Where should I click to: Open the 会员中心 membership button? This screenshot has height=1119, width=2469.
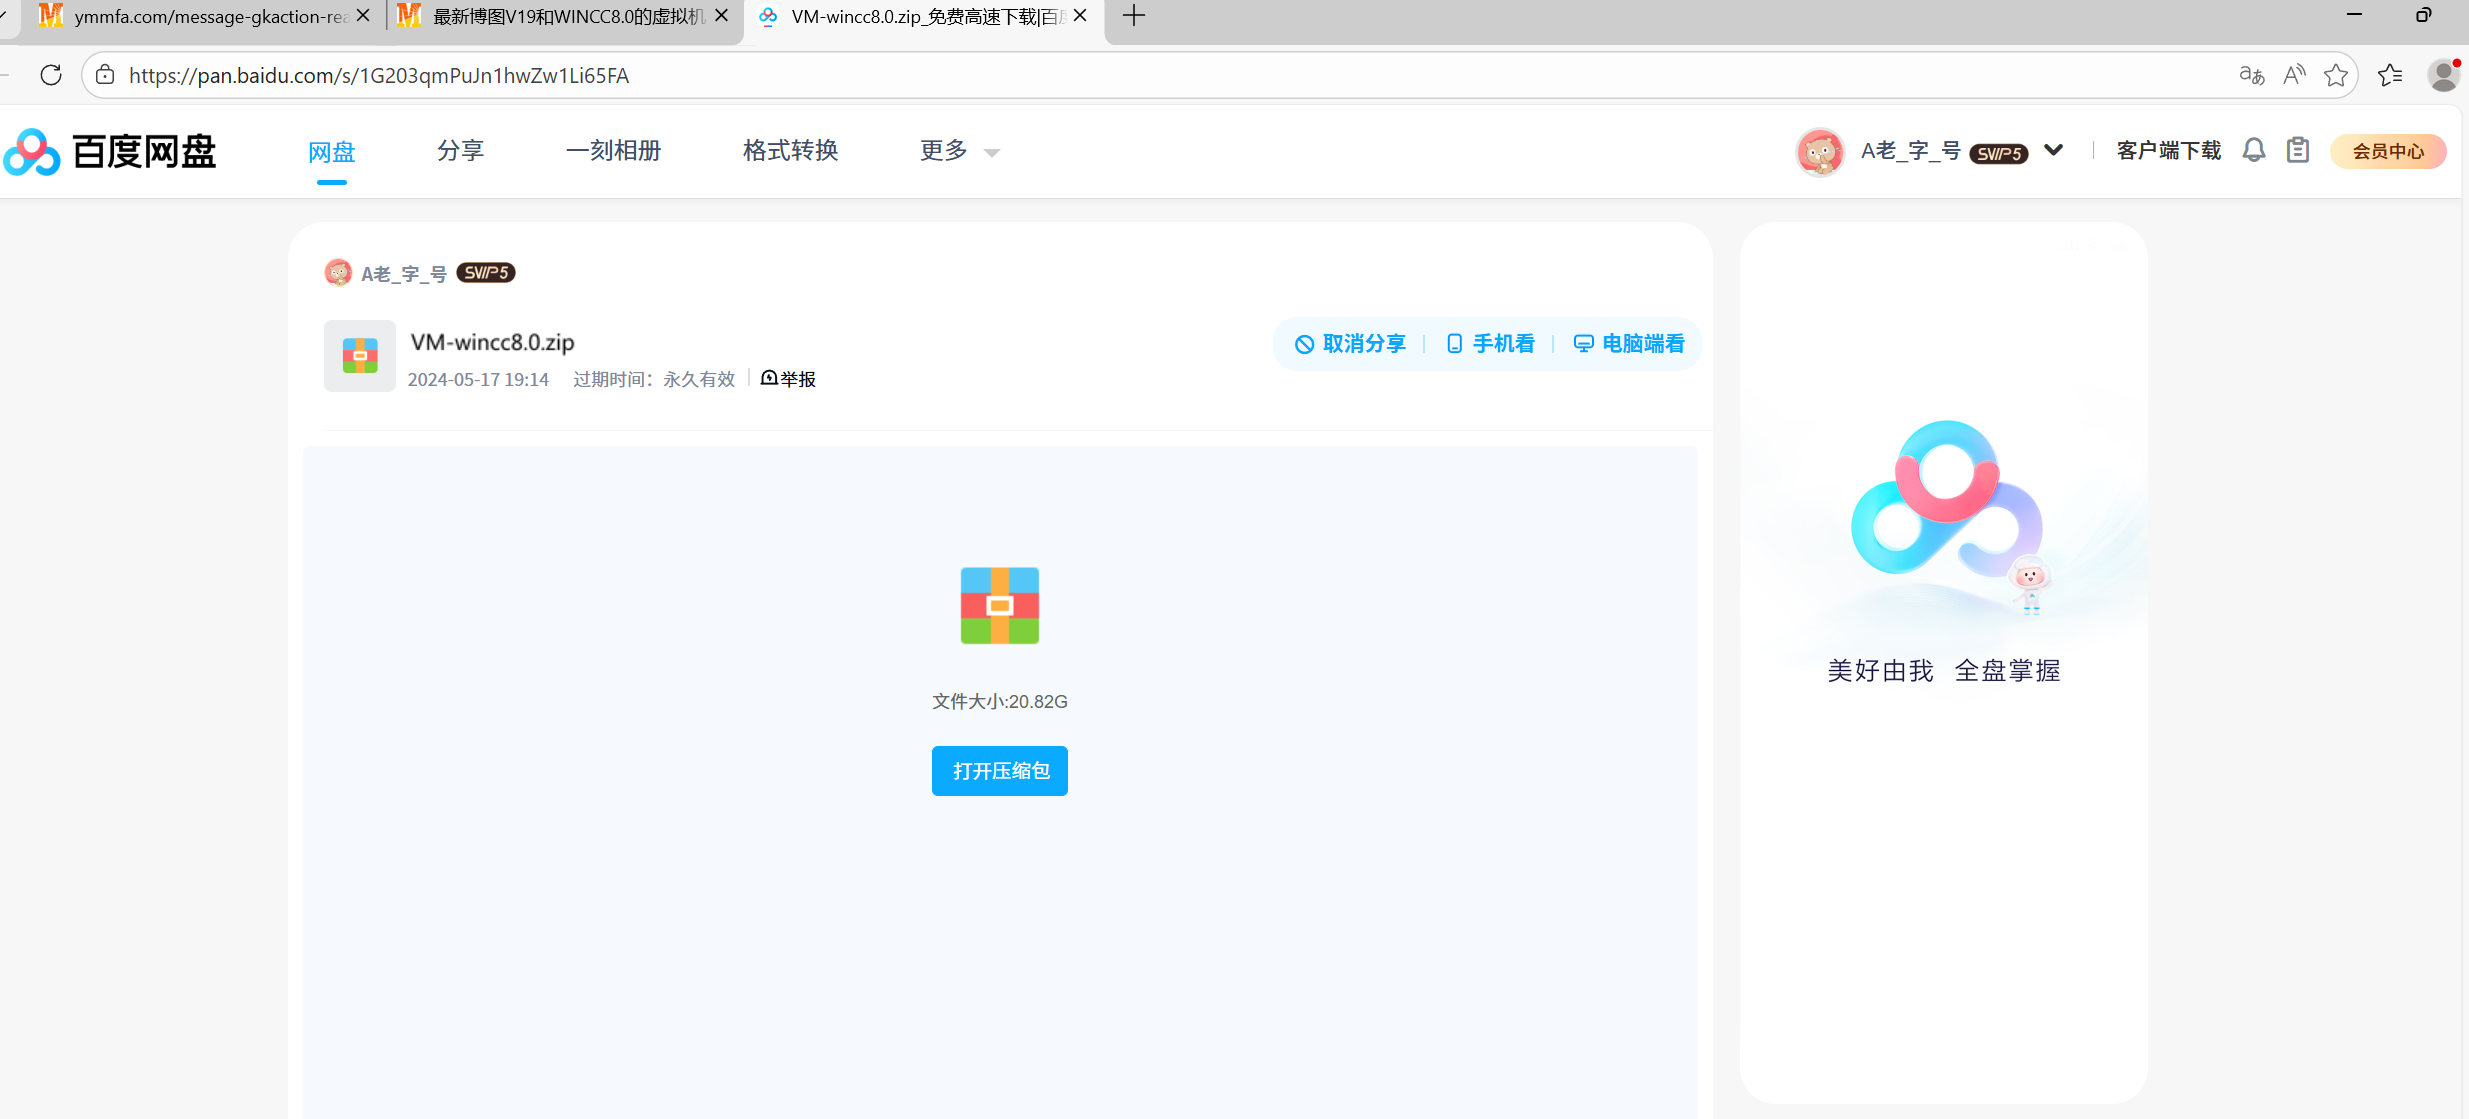point(2388,151)
